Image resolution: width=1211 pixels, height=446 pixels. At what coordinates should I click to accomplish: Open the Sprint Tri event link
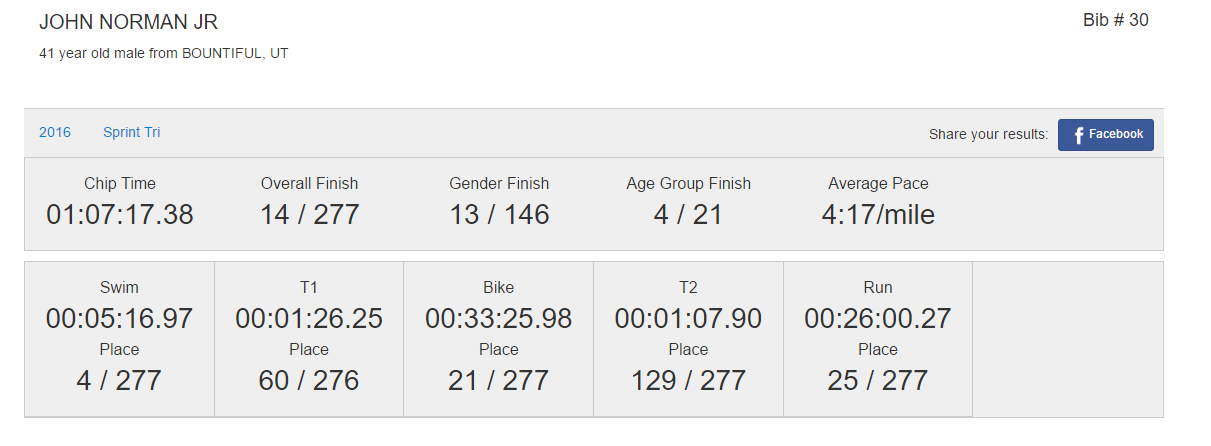click(x=131, y=132)
